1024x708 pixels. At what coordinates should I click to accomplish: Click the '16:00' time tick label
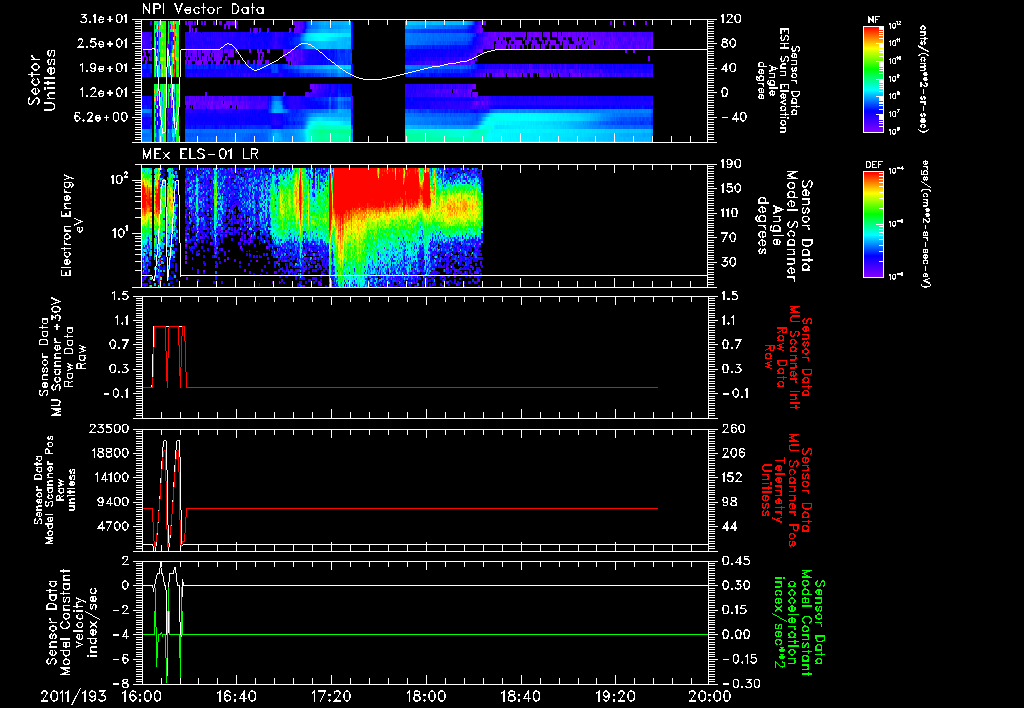142,696
